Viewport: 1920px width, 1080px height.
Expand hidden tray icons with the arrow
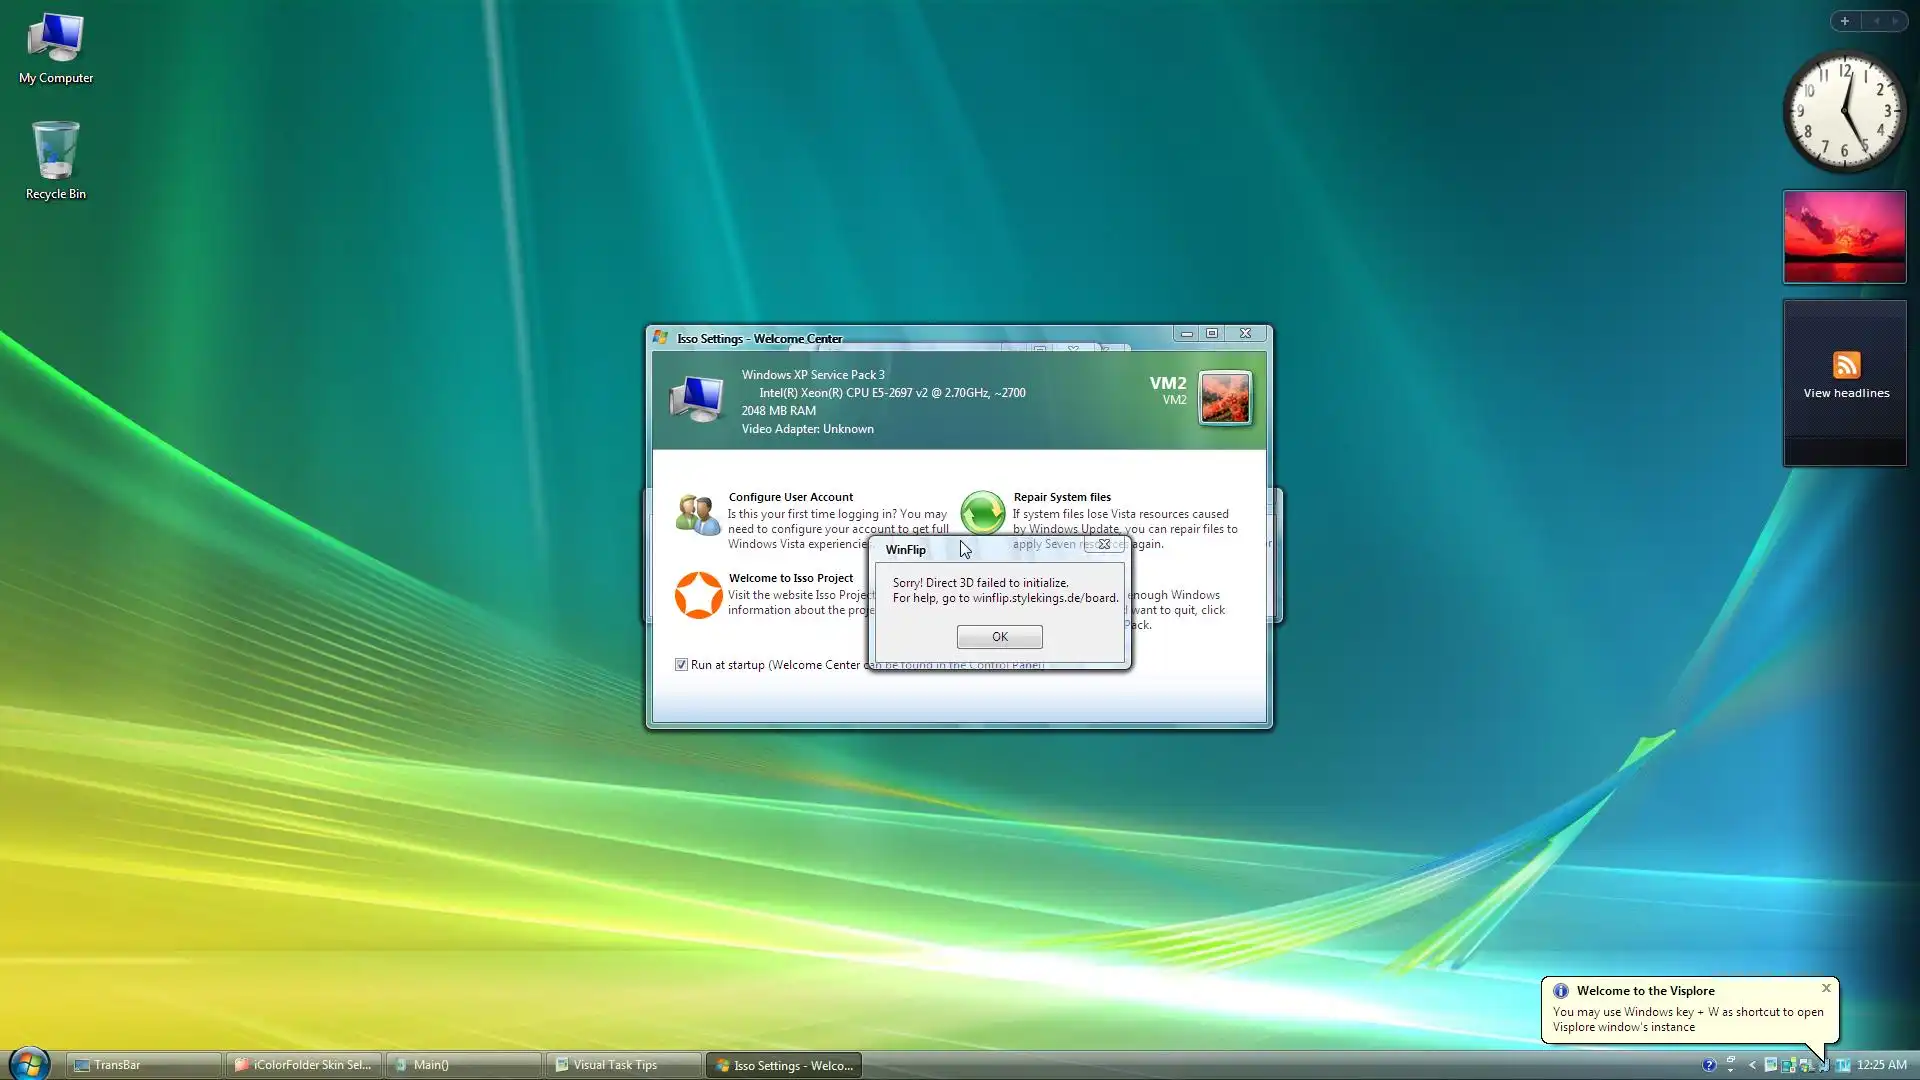click(x=1752, y=1065)
